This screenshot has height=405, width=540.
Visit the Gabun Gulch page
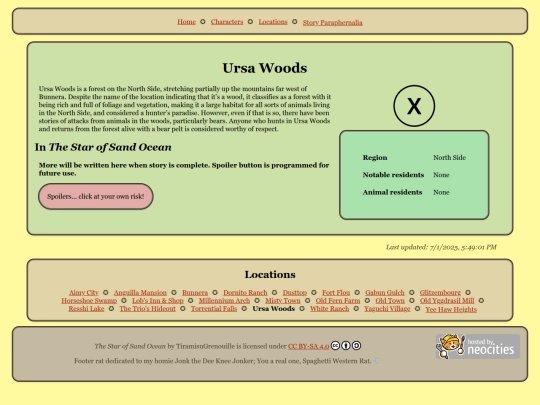(x=385, y=292)
